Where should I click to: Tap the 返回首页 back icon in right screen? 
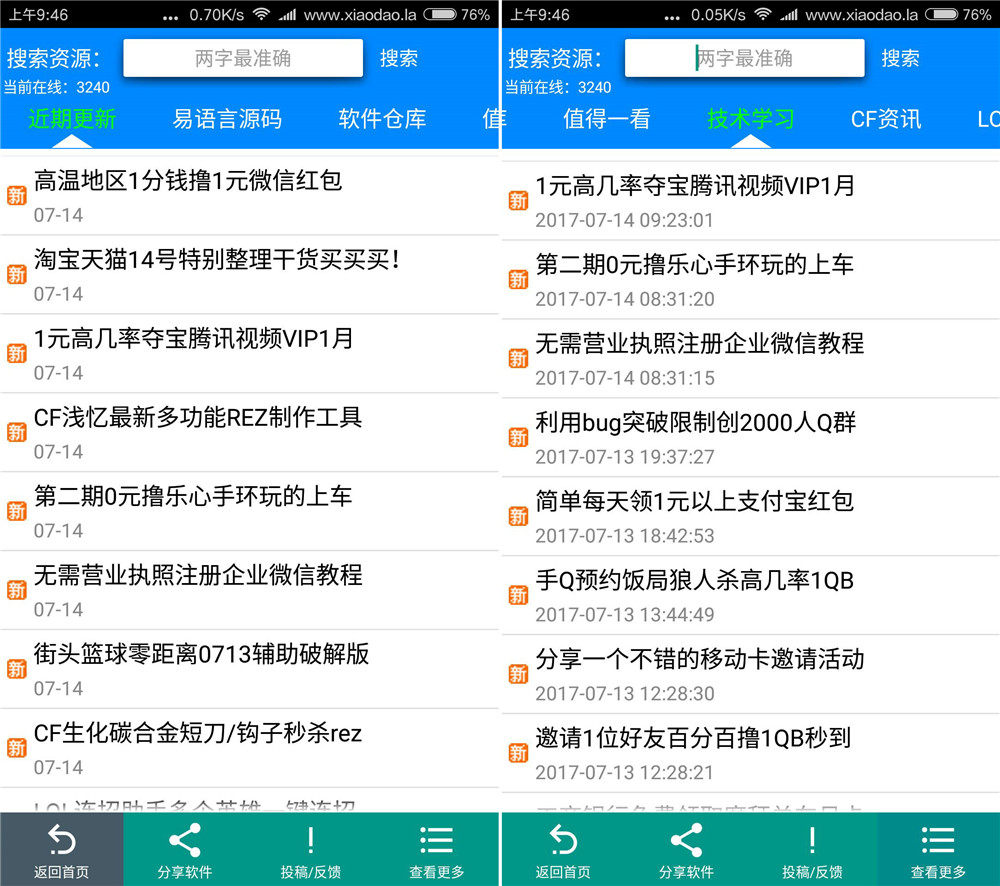(563, 839)
